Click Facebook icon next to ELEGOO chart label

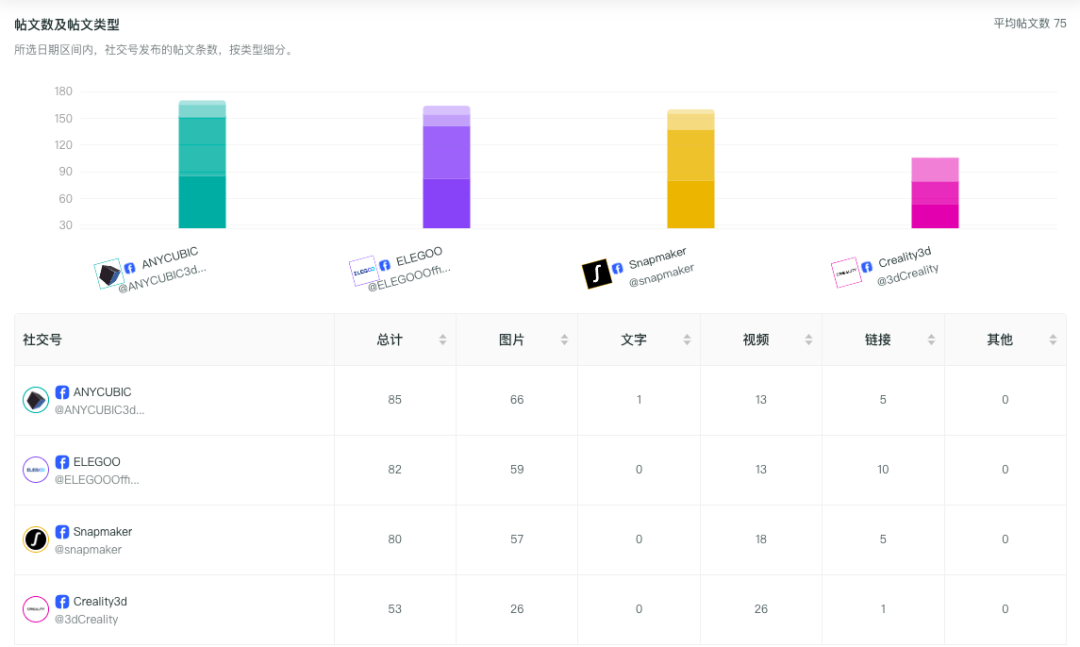(x=385, y=265)
